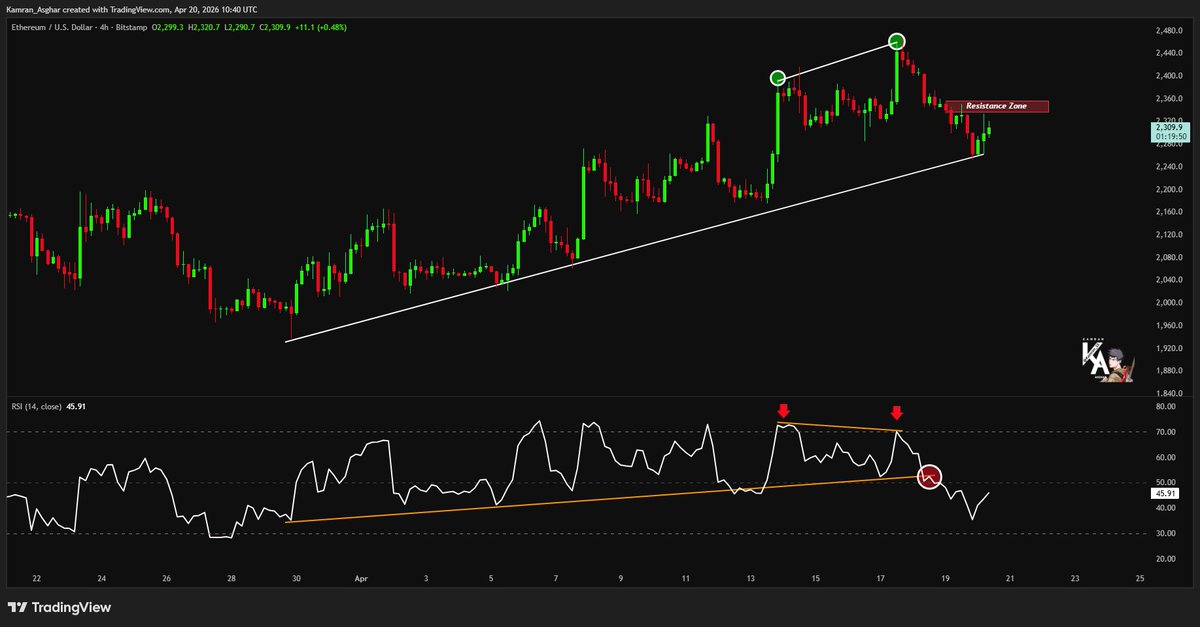Click the TradingView logo in bottom corner

tap(60, 607)
